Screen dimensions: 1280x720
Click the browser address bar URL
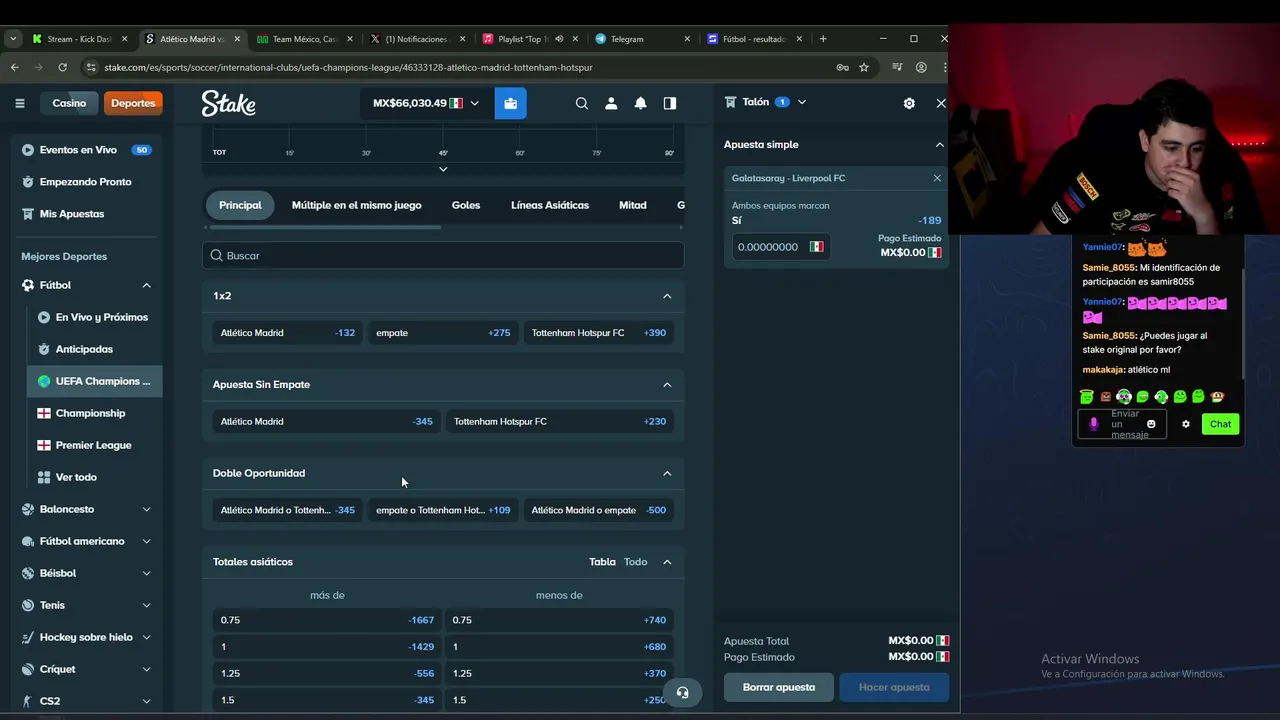348,67
